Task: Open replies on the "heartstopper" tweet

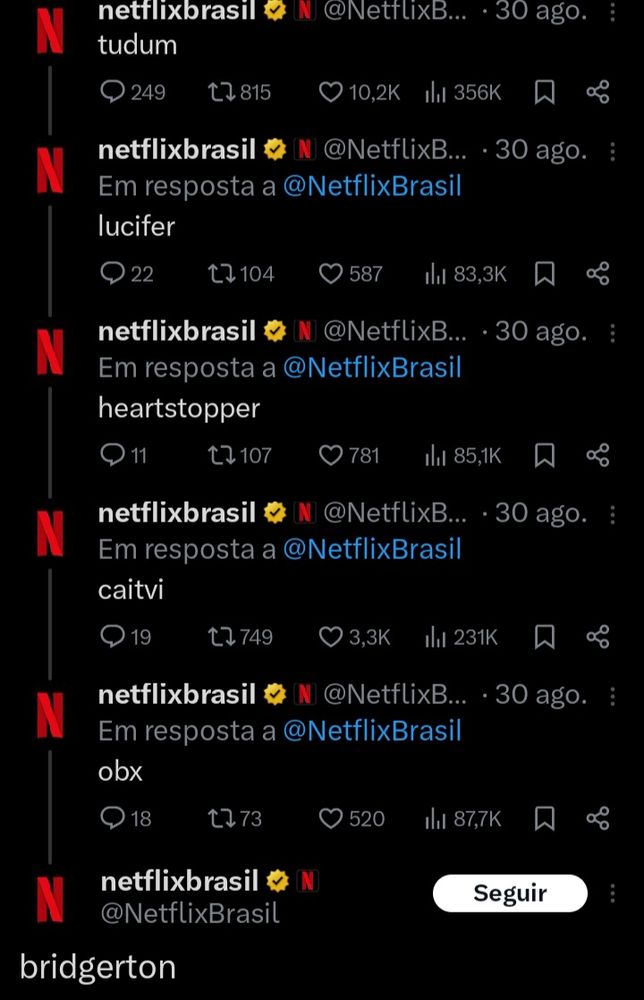Action: pos(124,455)
